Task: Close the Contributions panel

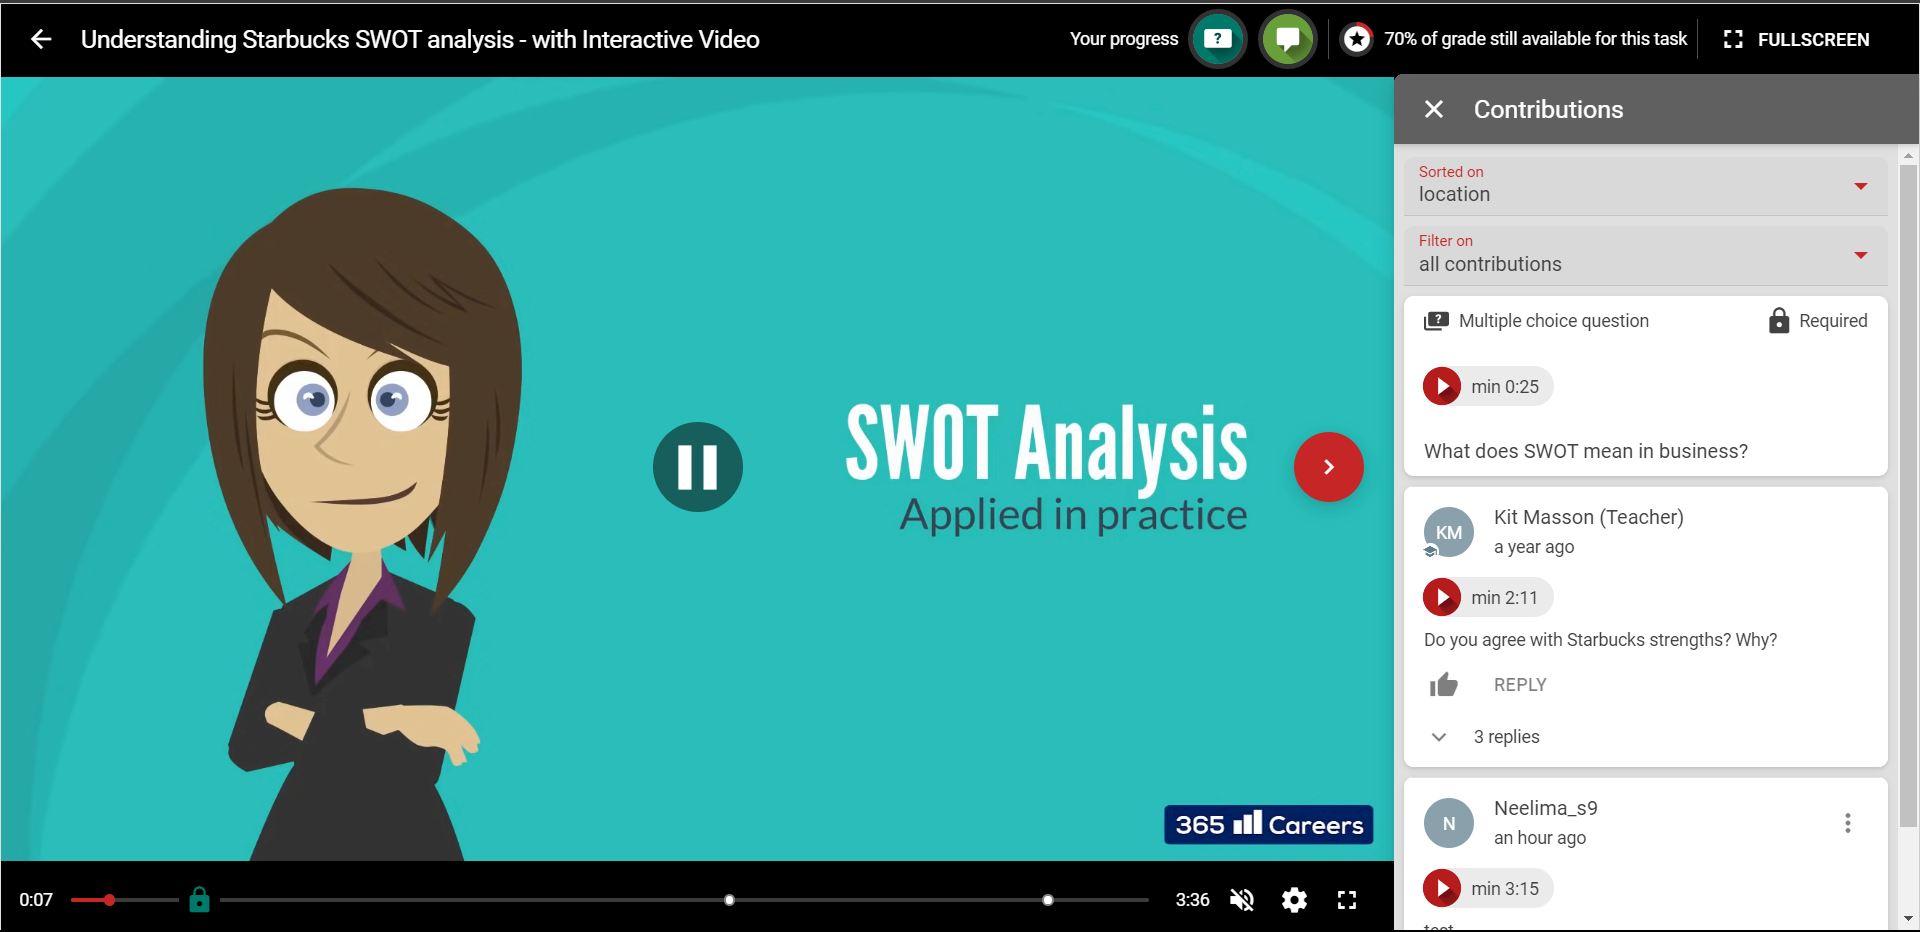Action: point(1434,109)
